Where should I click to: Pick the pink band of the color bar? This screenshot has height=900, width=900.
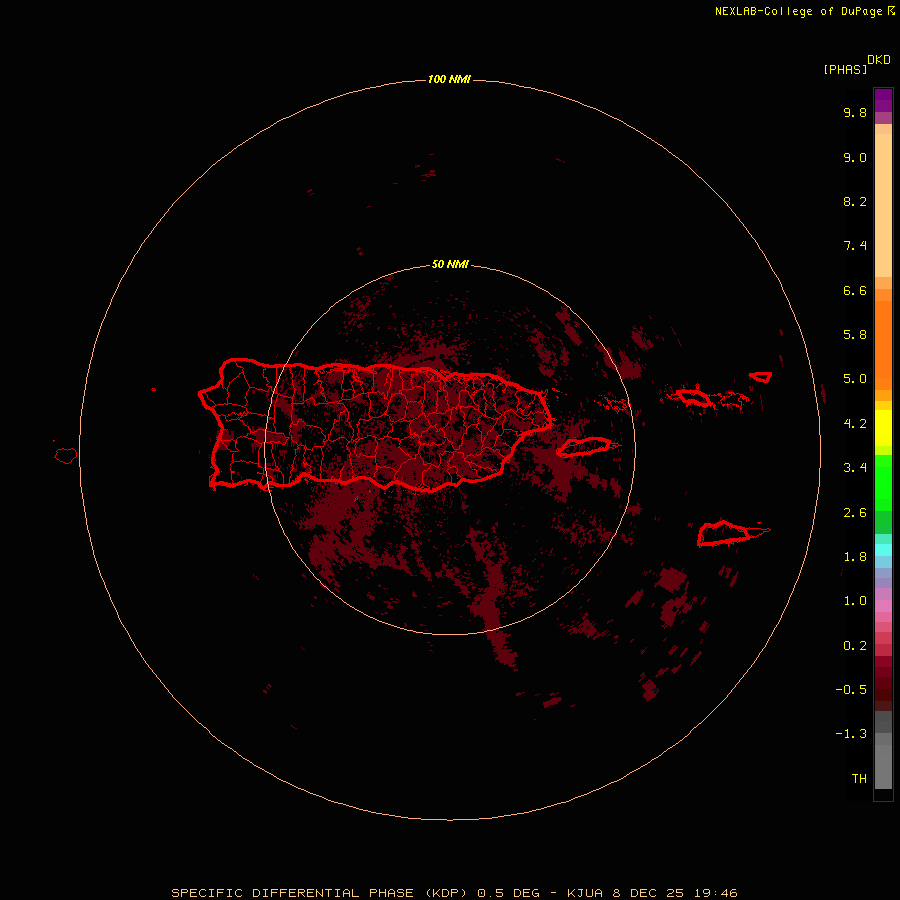tap(883, 606)
